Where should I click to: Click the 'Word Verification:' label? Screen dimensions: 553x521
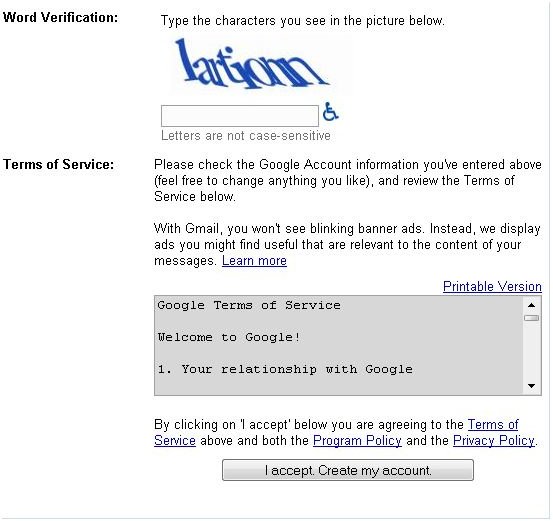tap(60, 17)
